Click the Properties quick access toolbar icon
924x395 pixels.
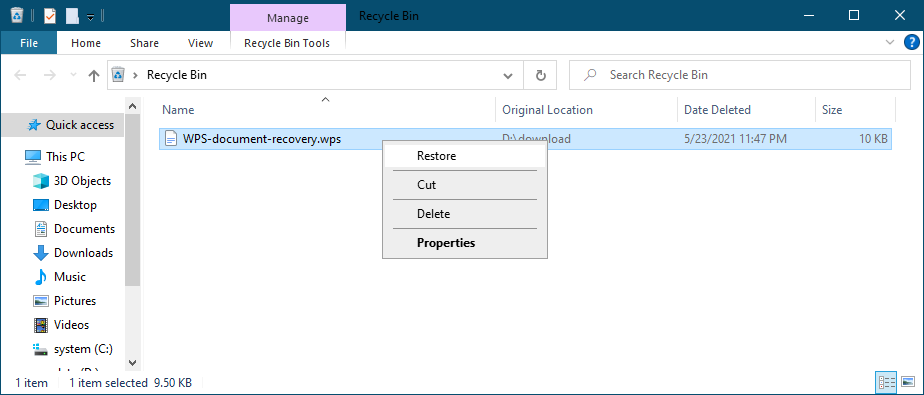50,15
